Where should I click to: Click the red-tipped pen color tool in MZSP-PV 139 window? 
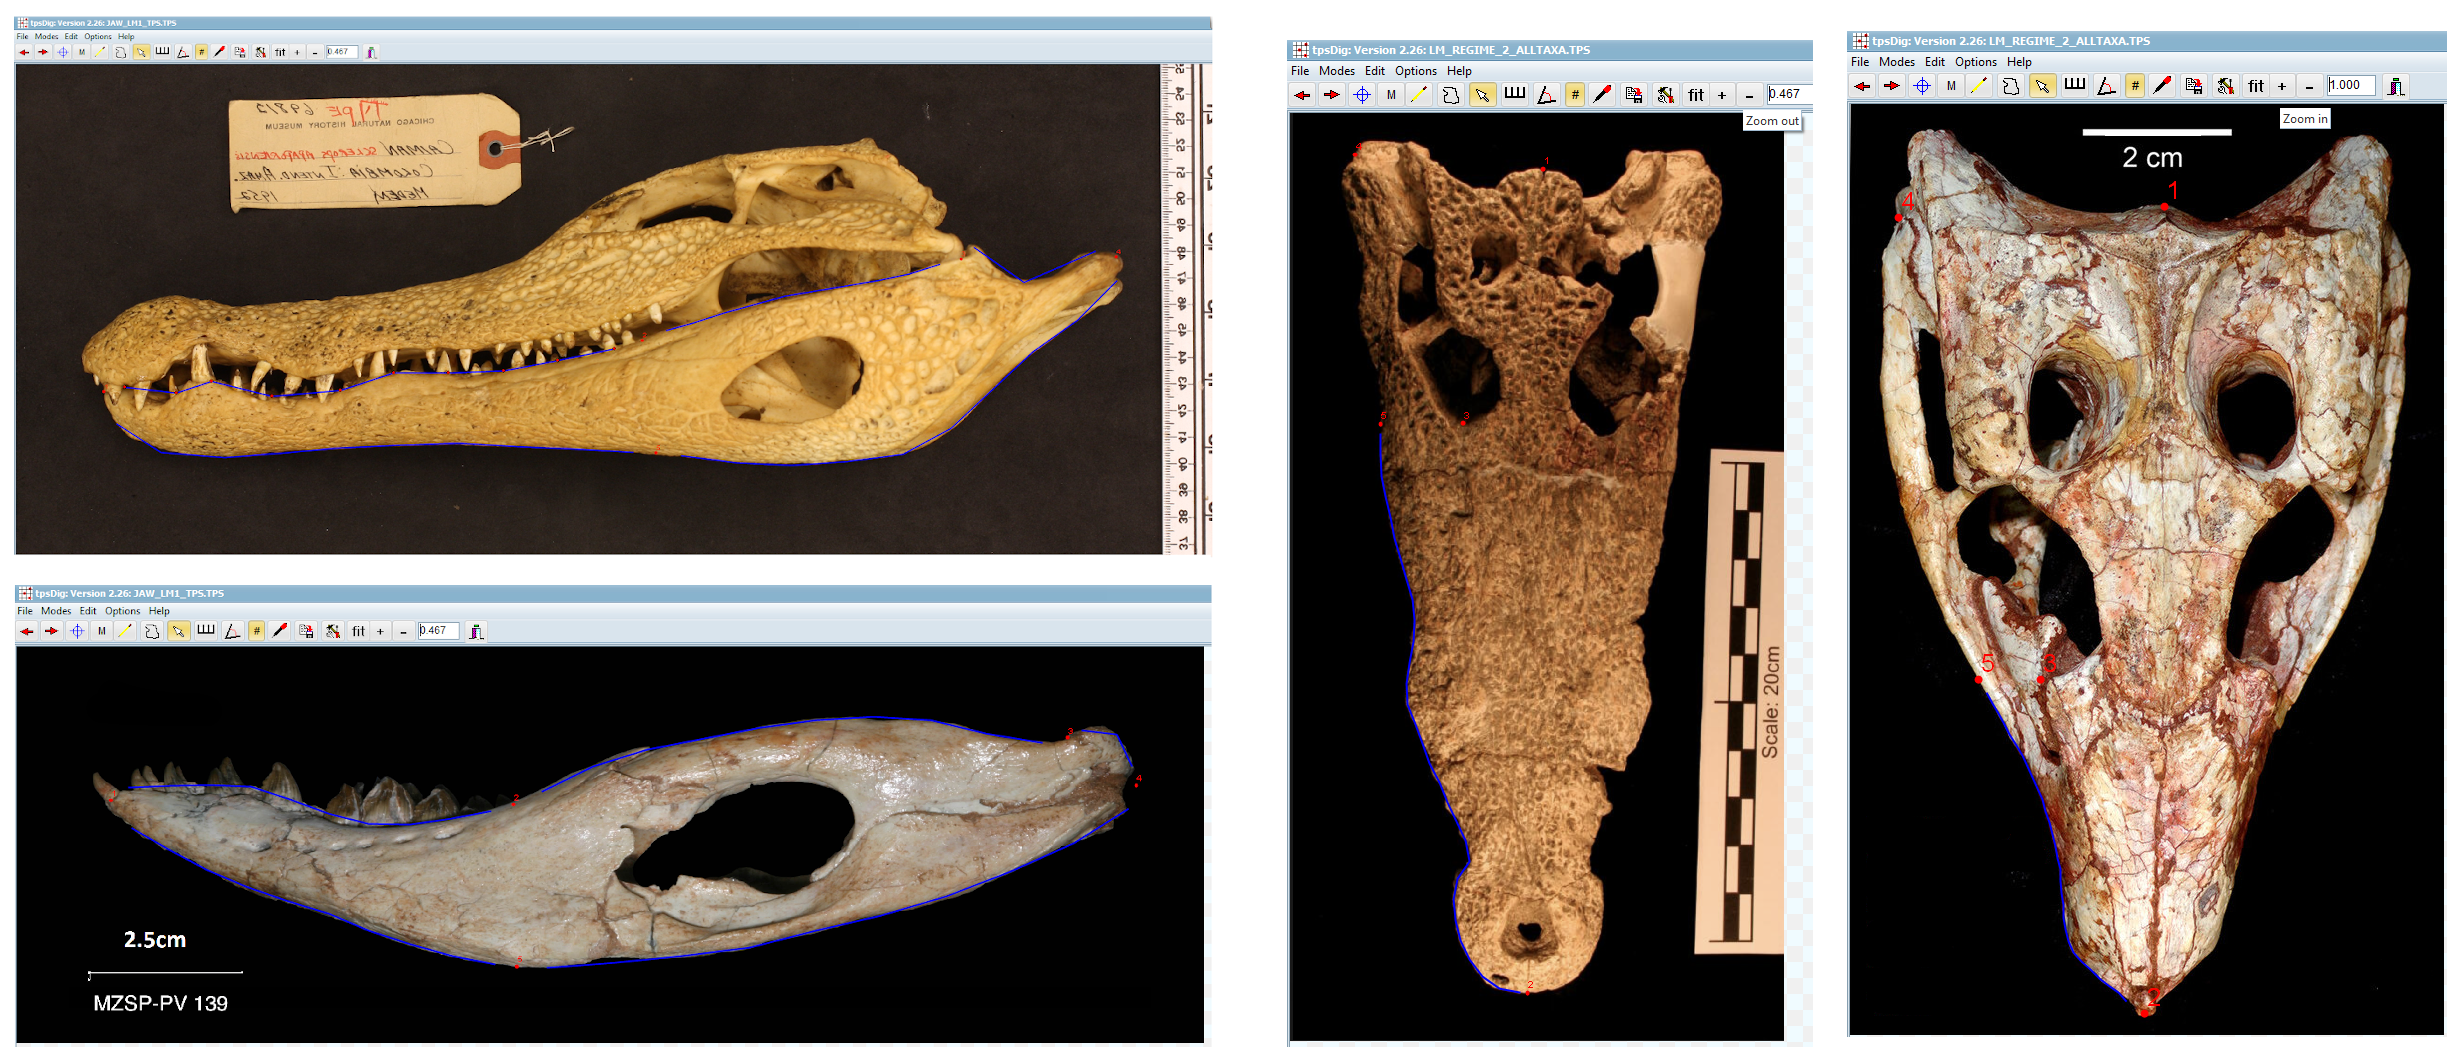[x=280, y=631]
